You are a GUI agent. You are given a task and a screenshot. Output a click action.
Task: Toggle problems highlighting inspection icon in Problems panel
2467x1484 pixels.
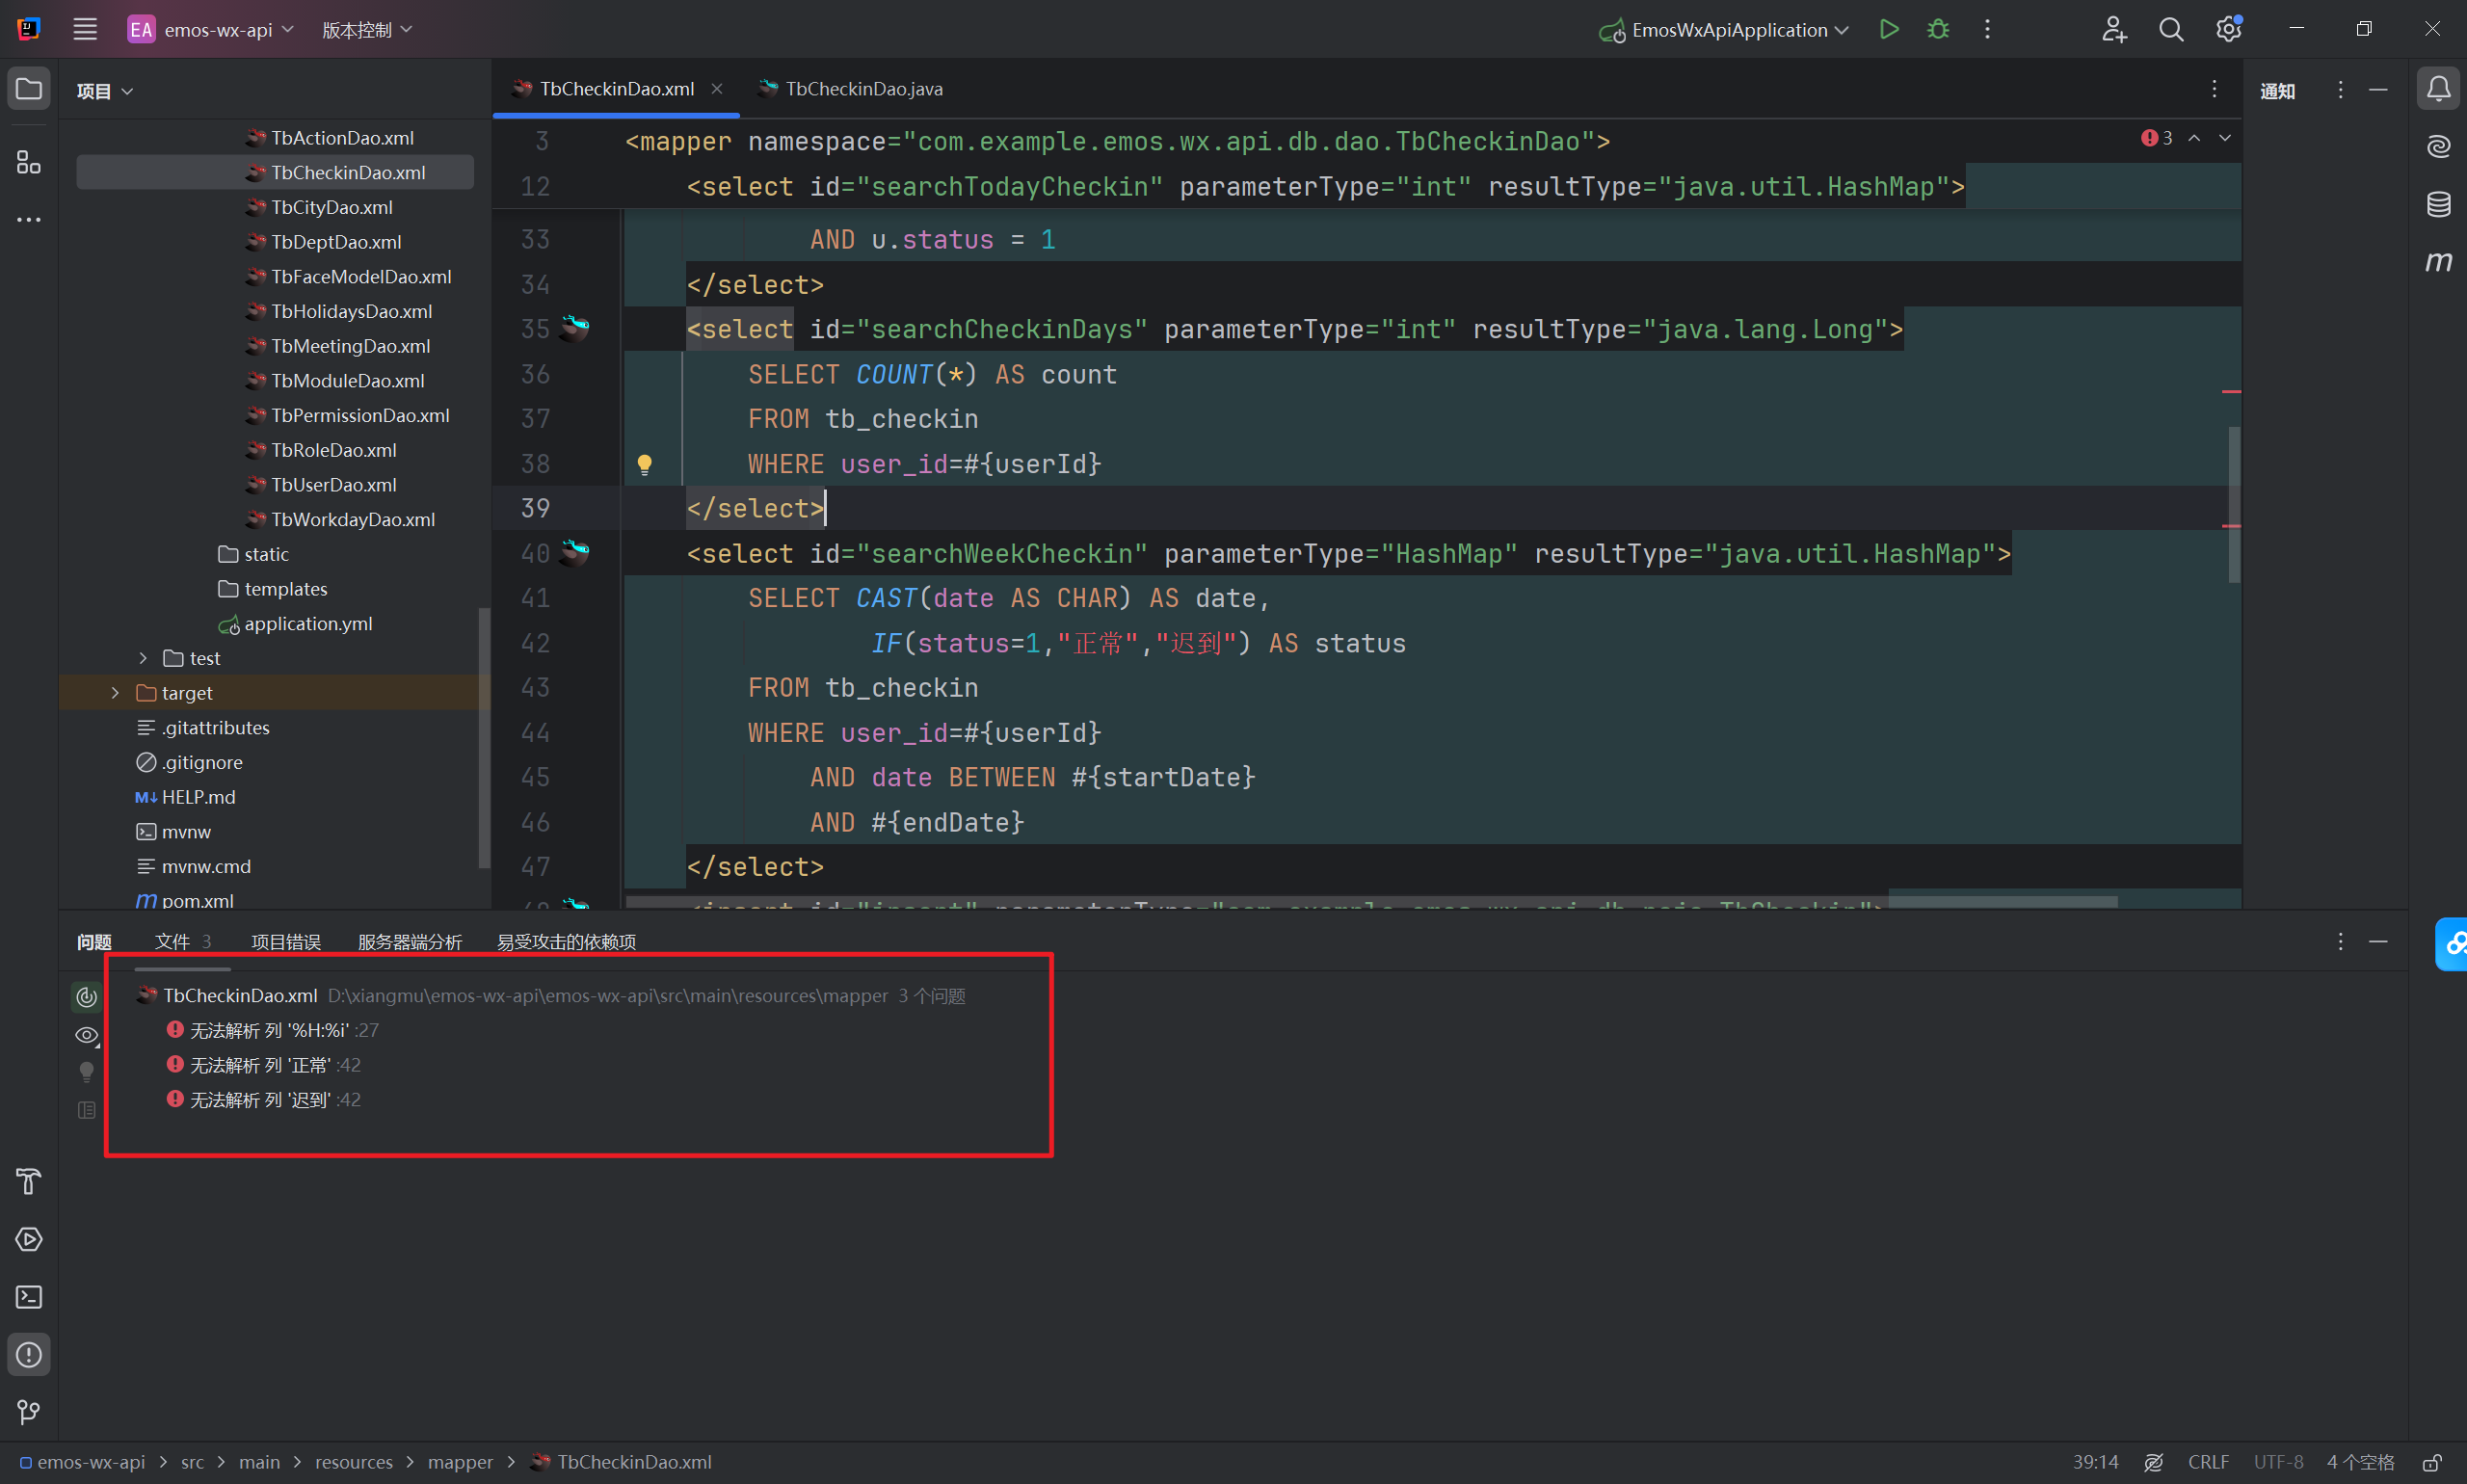point(87,996)
